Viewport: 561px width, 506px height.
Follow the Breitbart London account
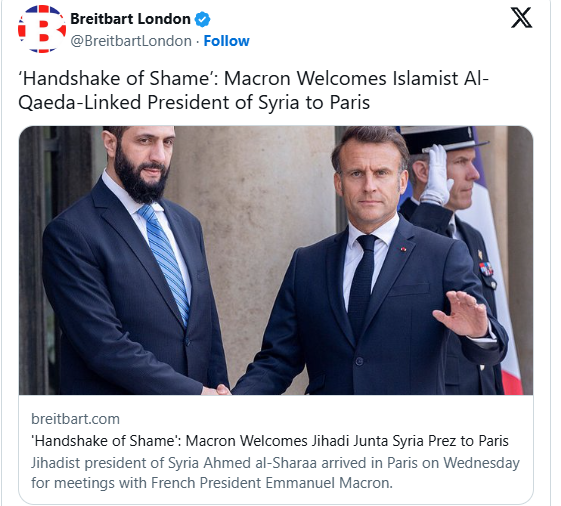(226, 41)
